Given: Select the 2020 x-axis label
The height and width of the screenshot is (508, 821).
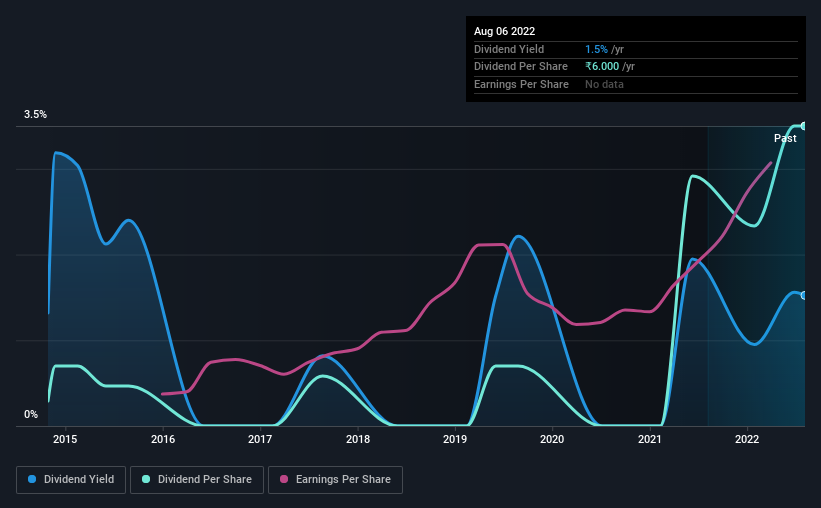Looking at the screenshot, I should (552, 439).
